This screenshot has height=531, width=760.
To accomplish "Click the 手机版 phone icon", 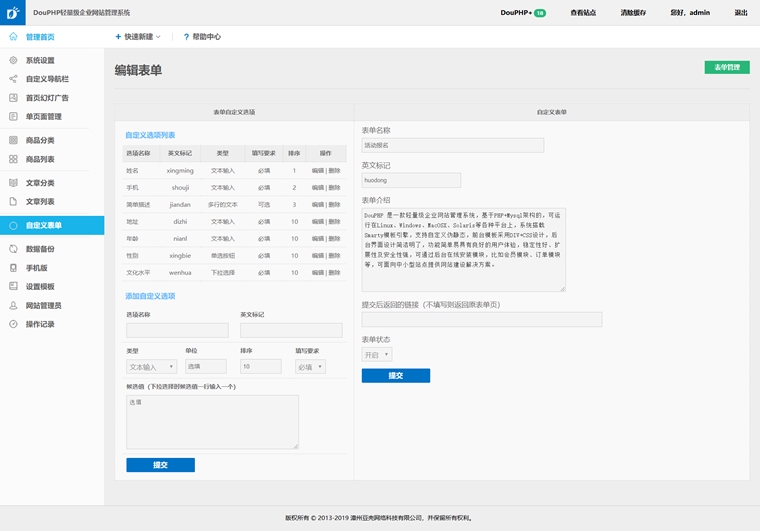I will [13, 268].
